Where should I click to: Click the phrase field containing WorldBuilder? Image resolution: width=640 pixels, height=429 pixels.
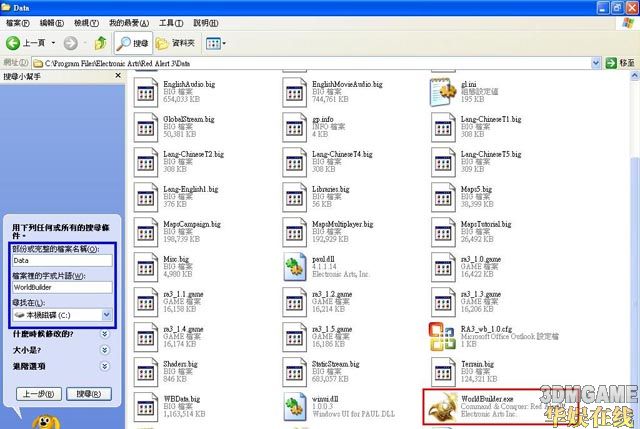(x=62, y=287)
